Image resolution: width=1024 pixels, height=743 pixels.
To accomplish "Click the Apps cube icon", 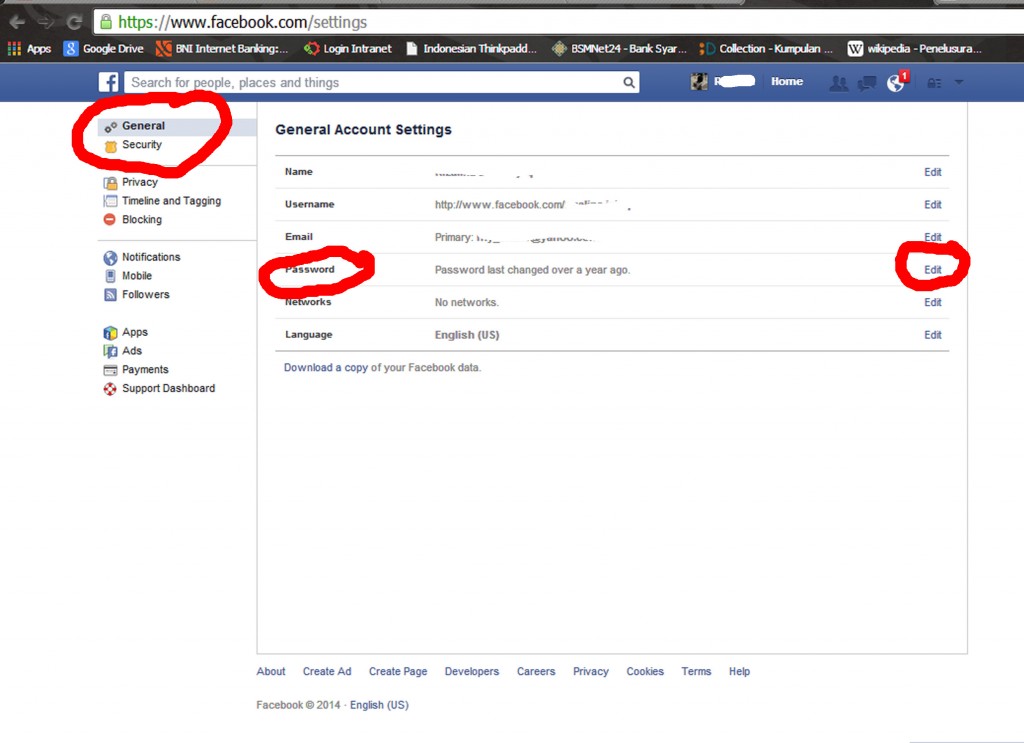I will tap(110, 333).
